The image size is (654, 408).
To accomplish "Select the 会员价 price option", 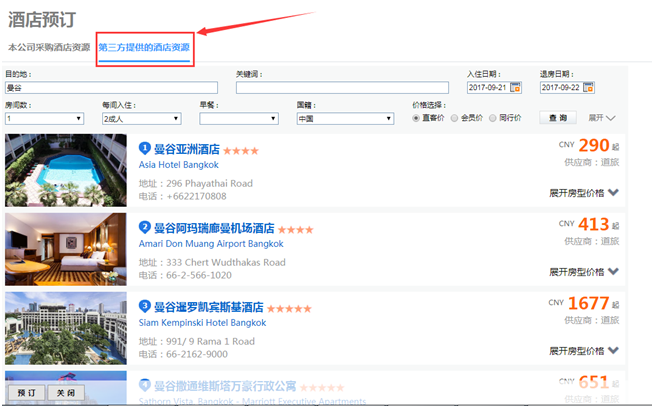I will (454, 118).
